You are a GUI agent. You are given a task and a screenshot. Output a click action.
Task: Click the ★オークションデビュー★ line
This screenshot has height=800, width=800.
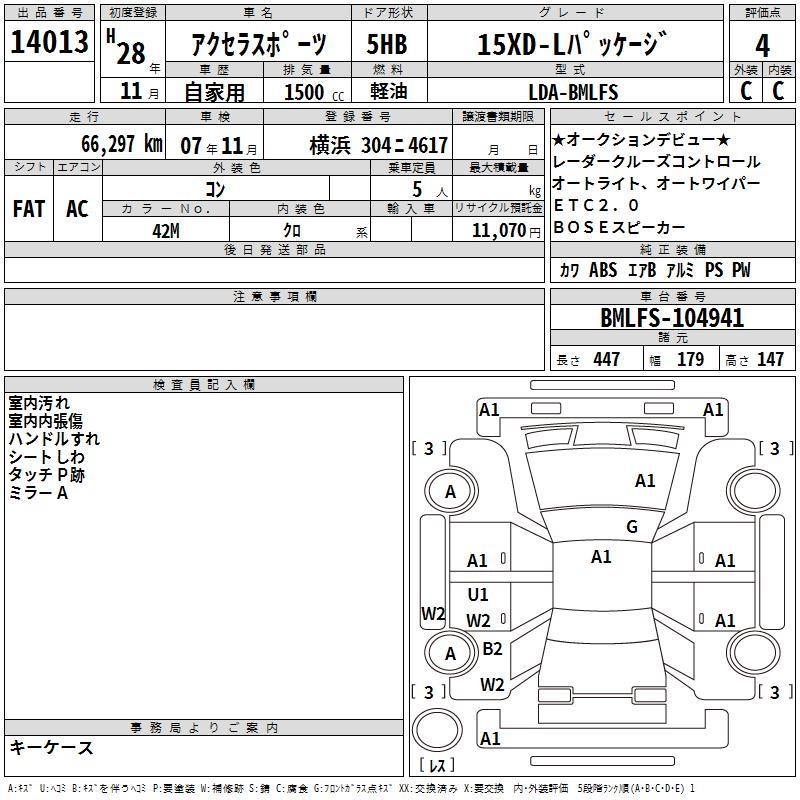coord(641,139)
